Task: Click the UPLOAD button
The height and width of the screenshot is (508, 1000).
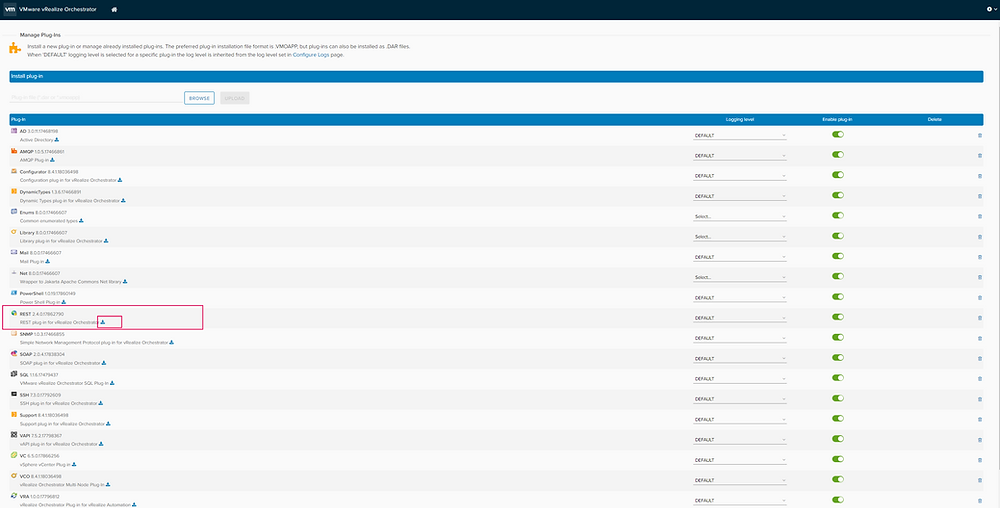Action: tap(235, 98)
